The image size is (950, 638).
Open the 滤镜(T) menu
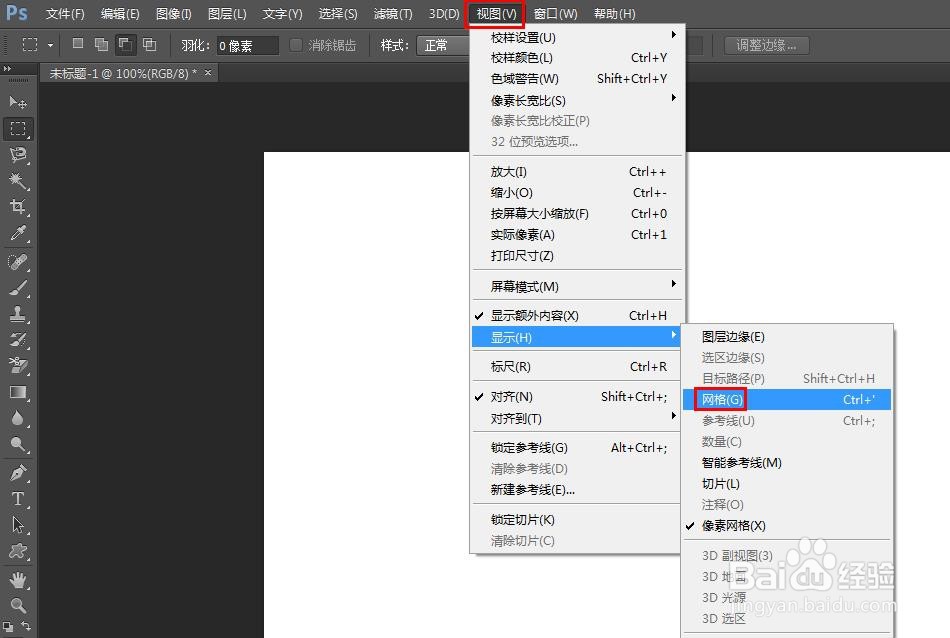(393, 13)
